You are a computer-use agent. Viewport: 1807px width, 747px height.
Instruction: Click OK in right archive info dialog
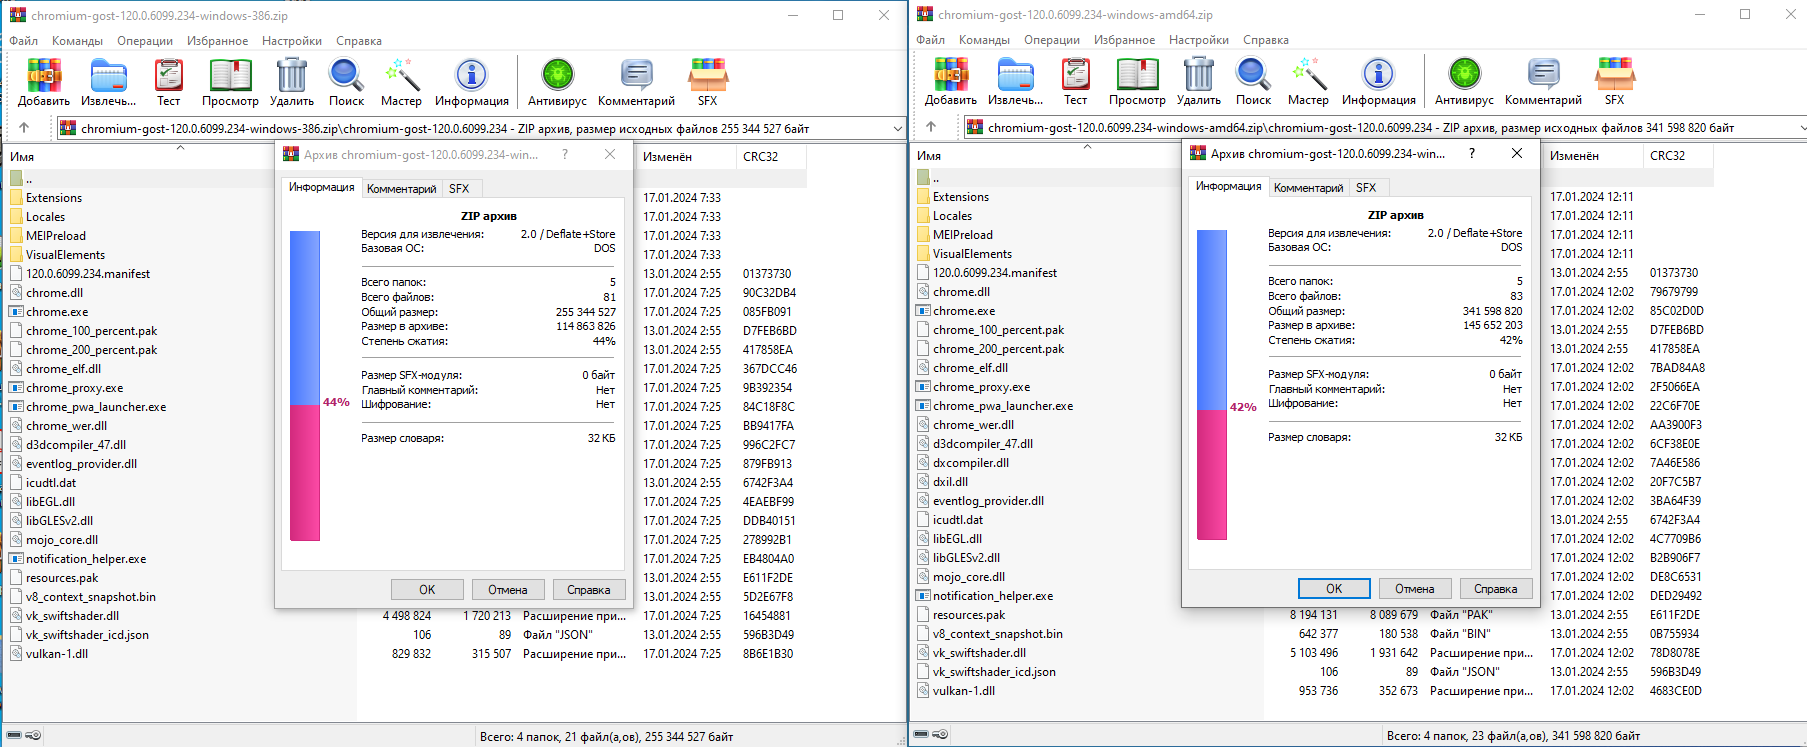tap(1334, 589)
